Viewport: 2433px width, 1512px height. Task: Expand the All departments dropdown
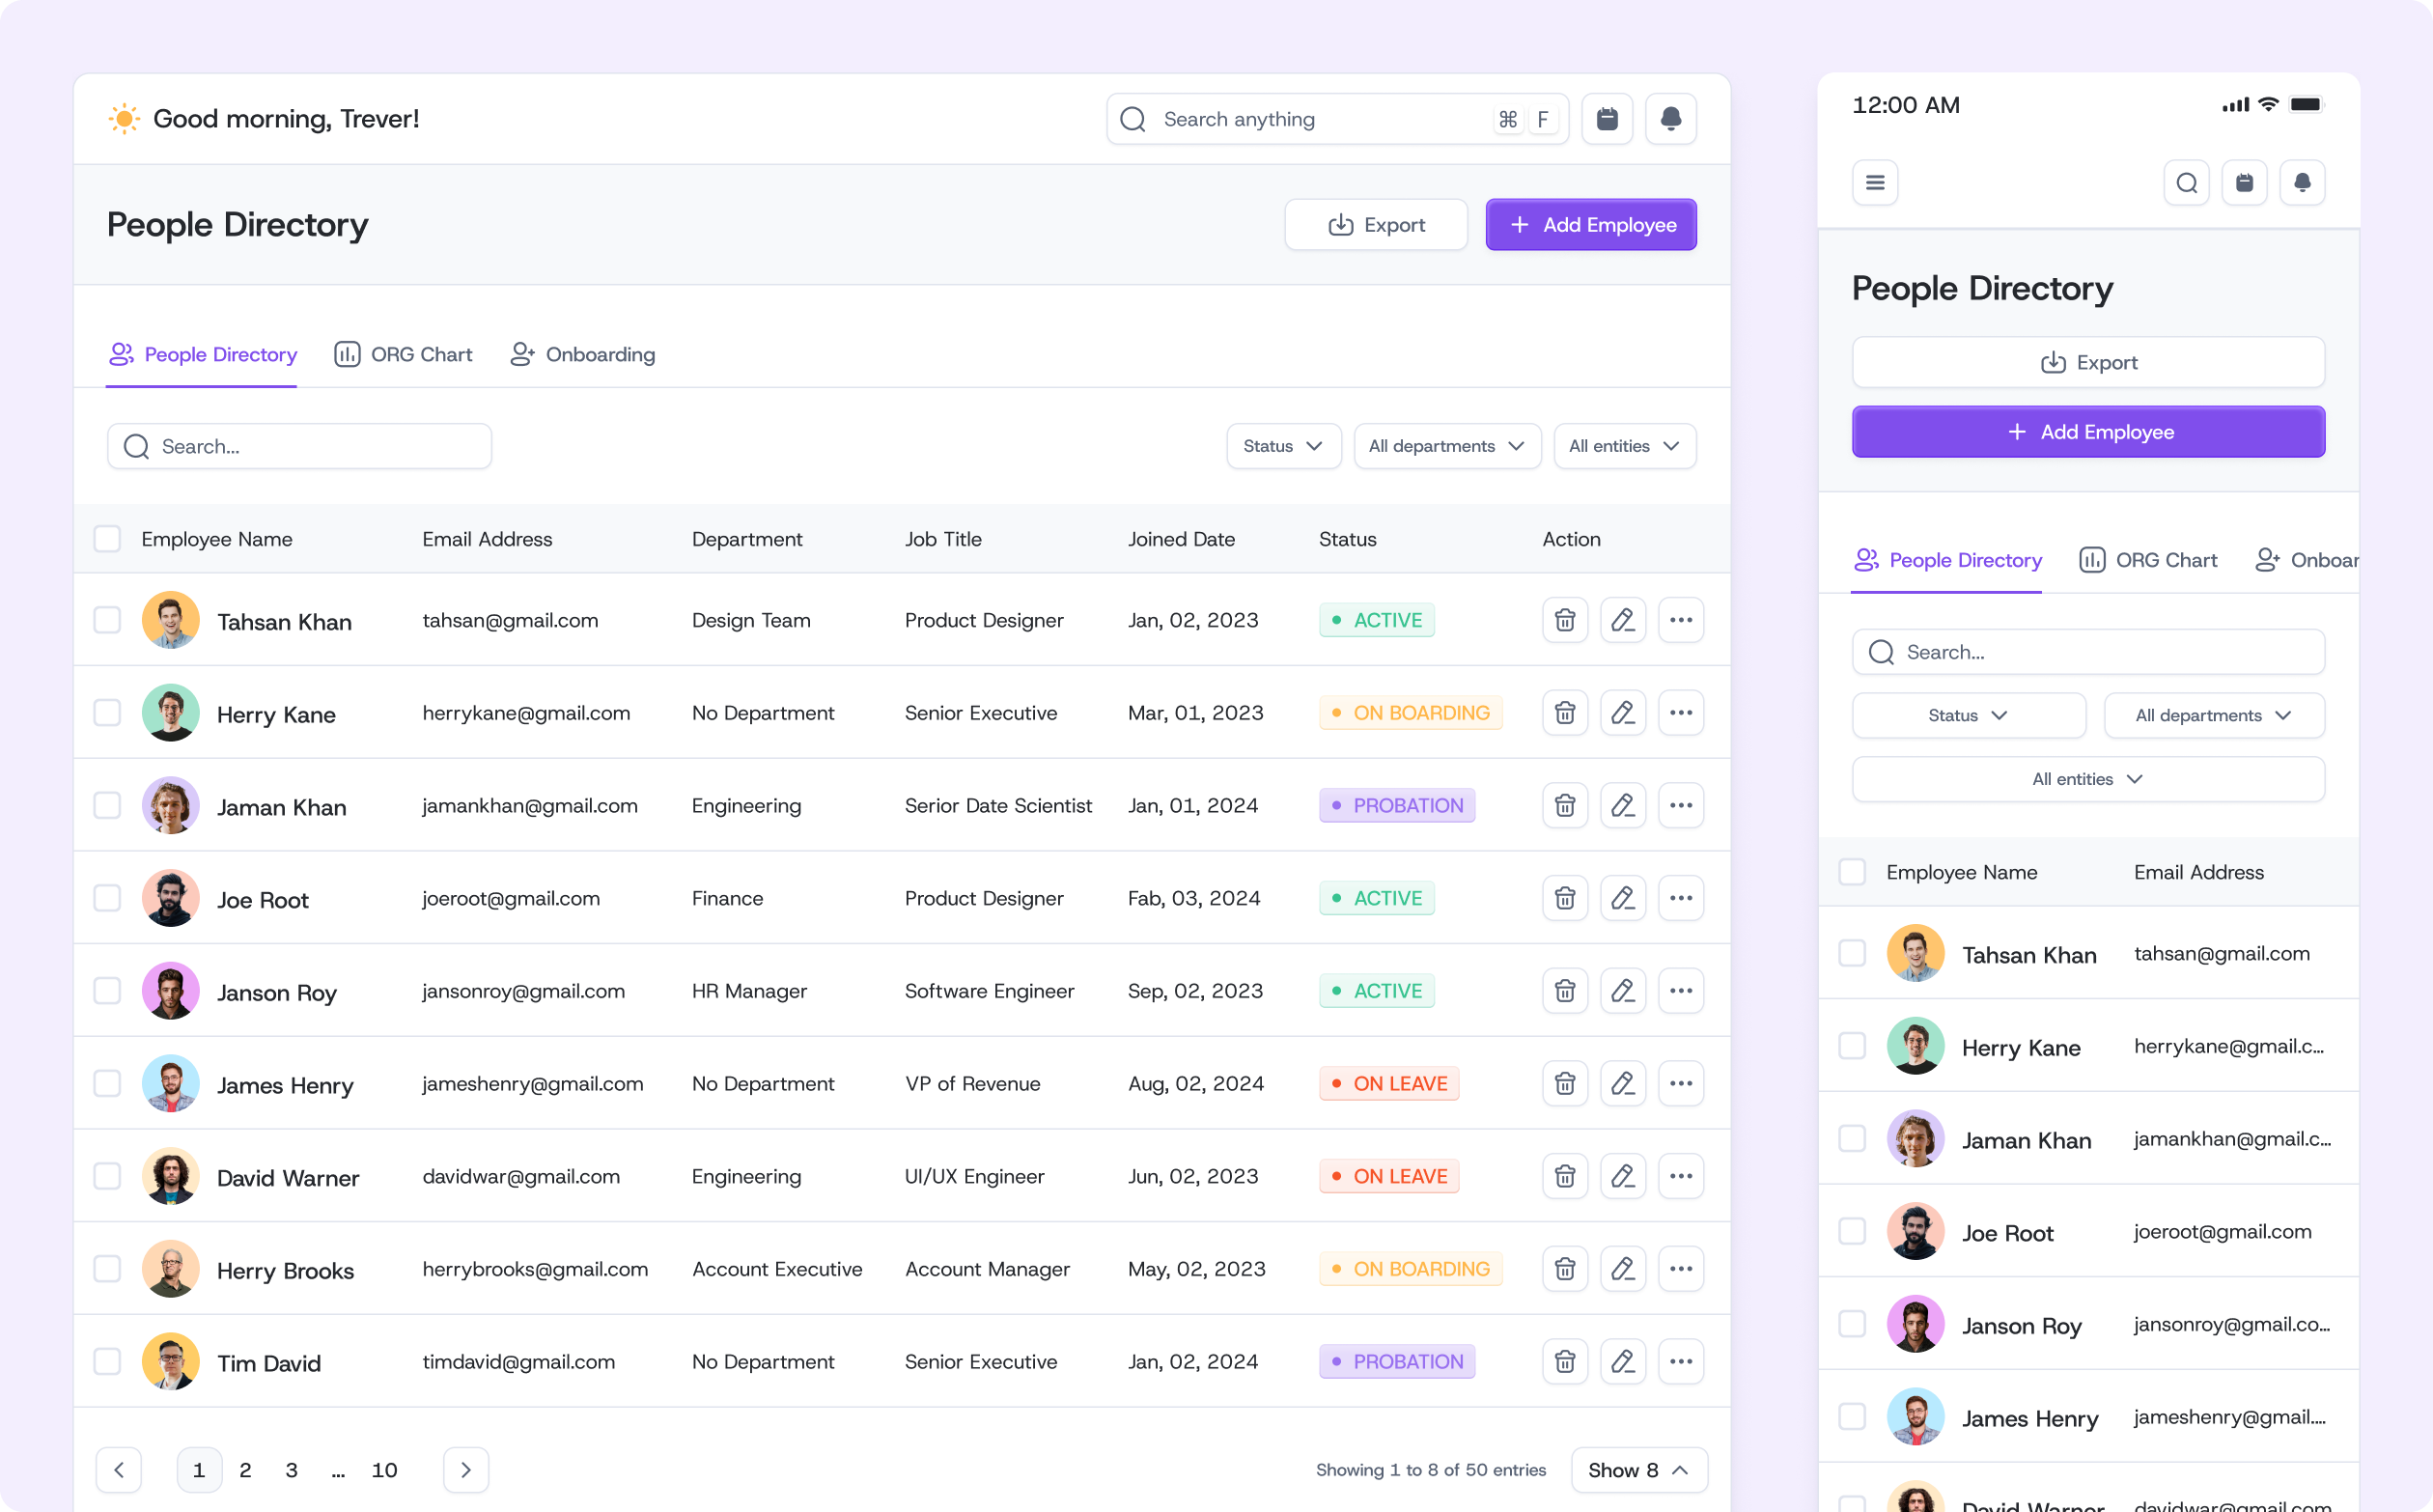1446,446
